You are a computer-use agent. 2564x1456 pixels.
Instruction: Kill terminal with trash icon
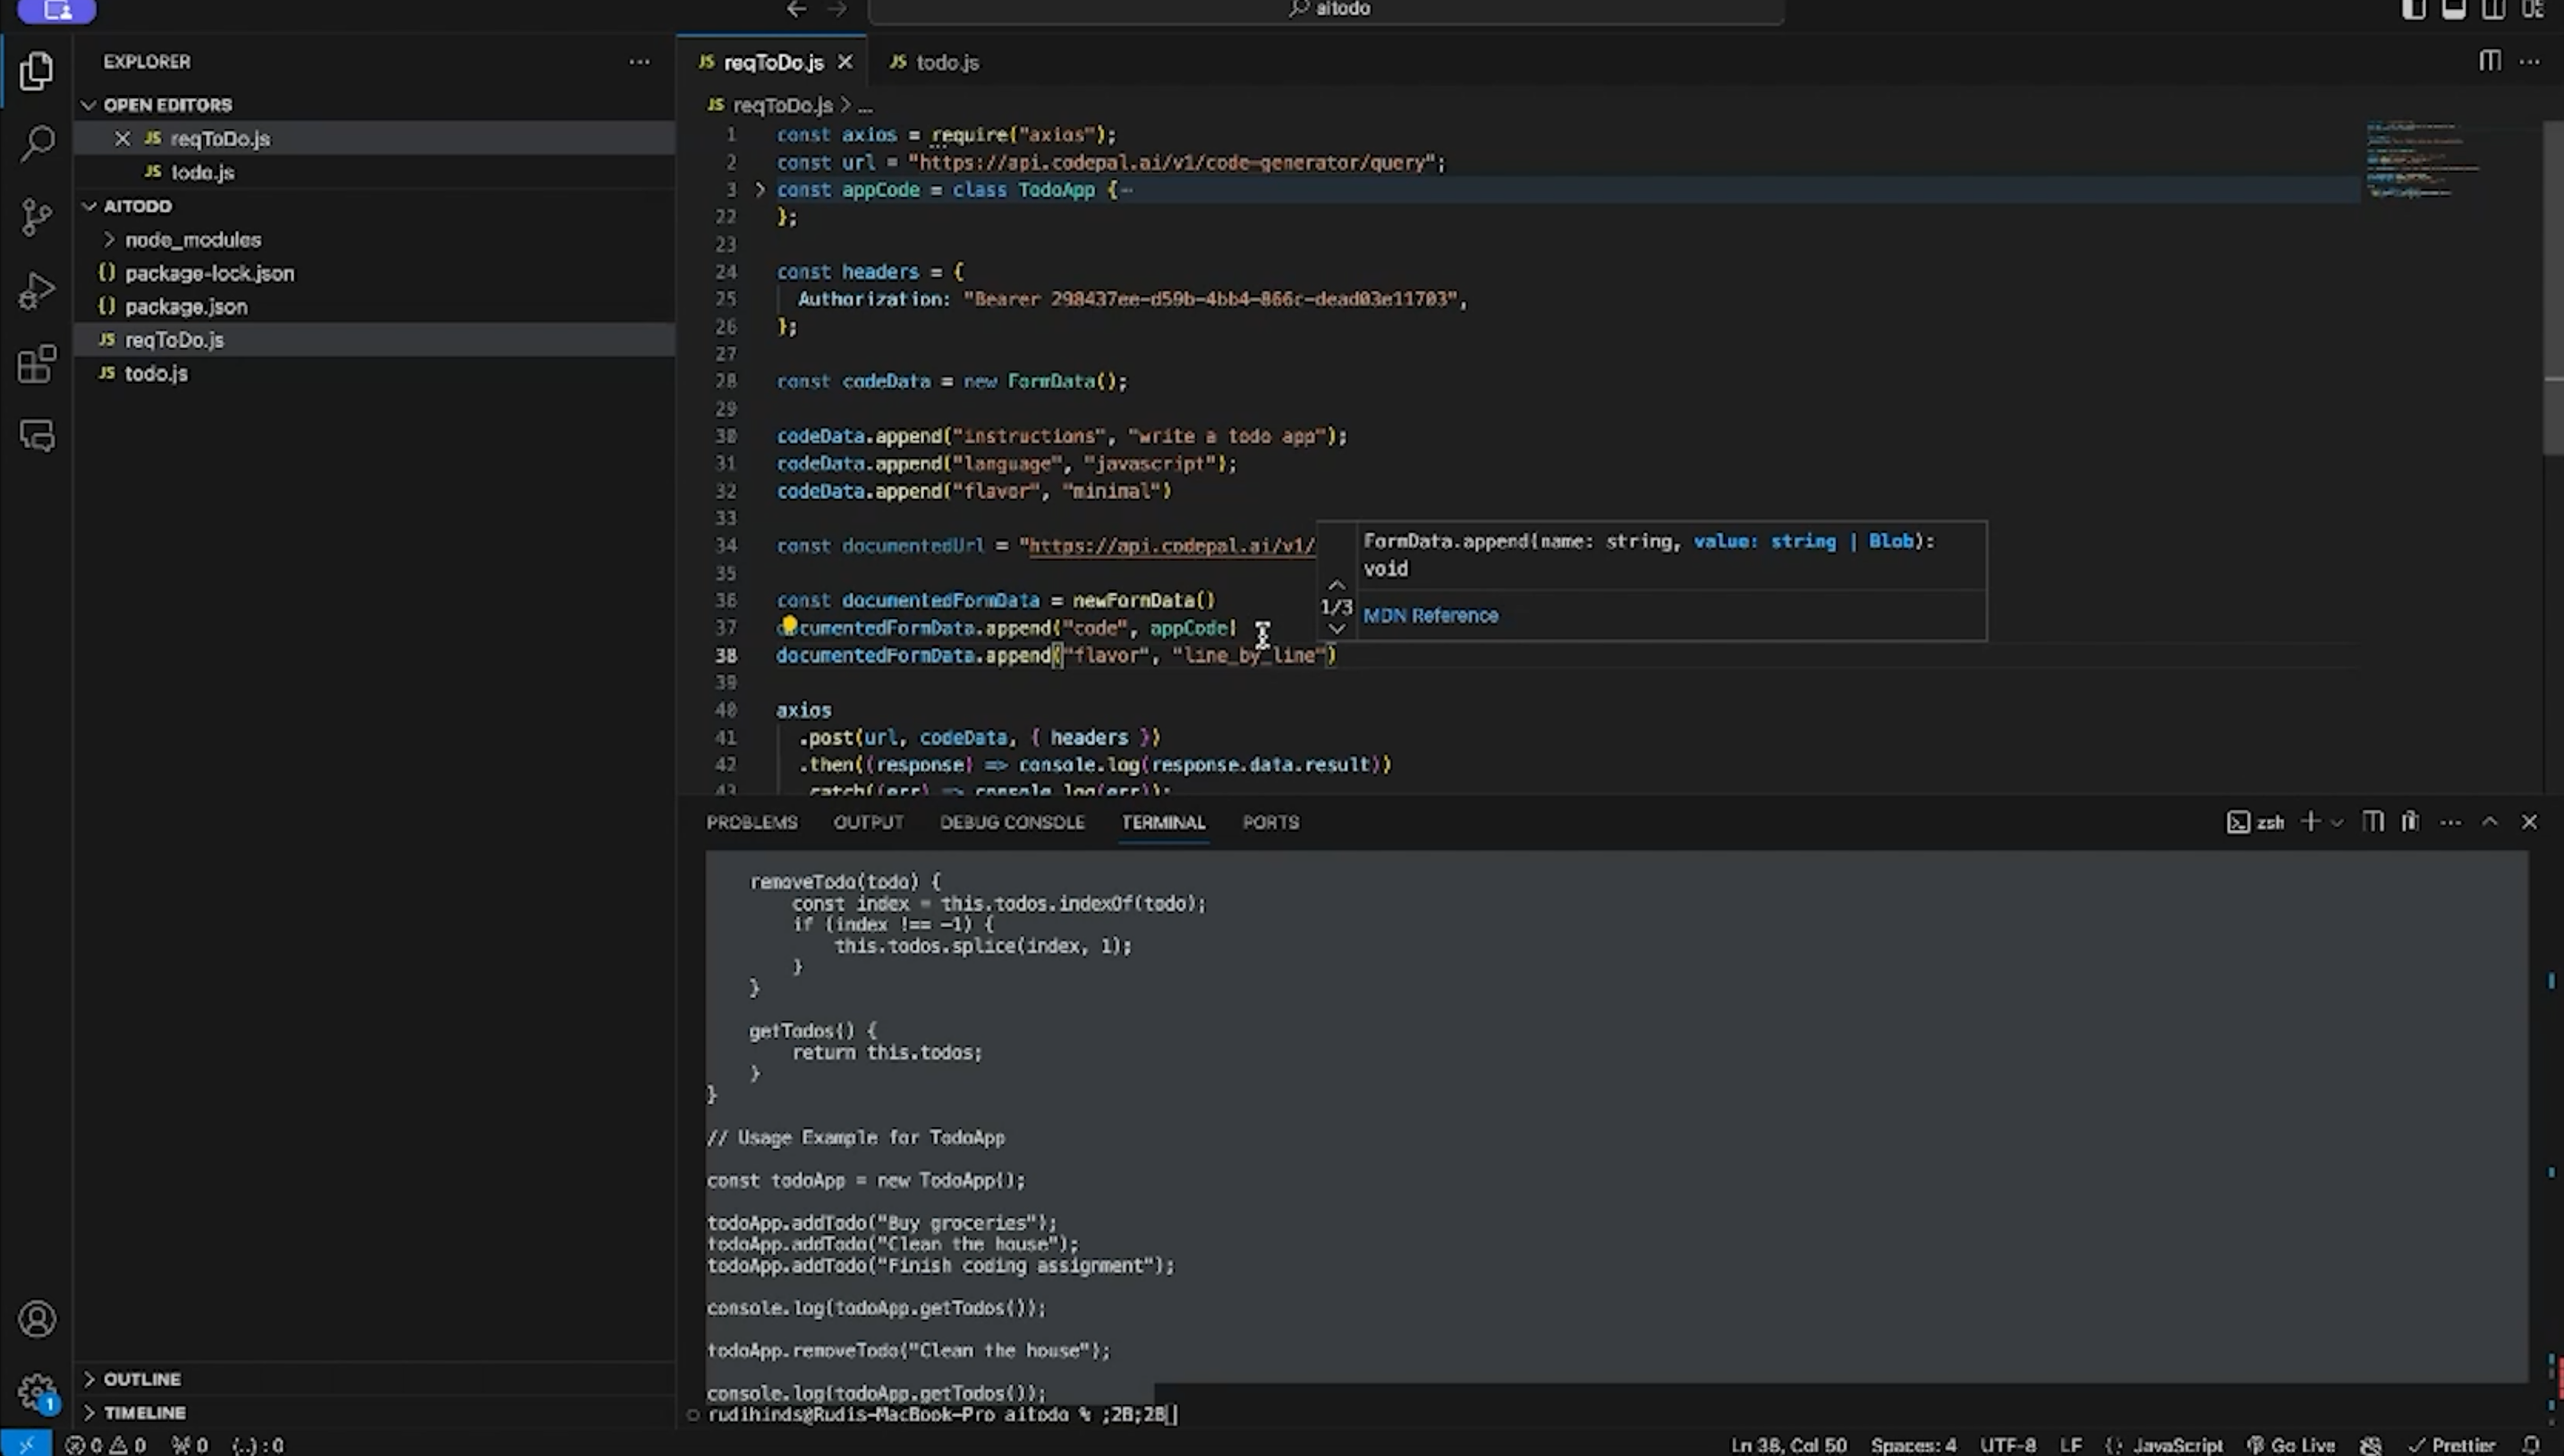pos(2410,822)
